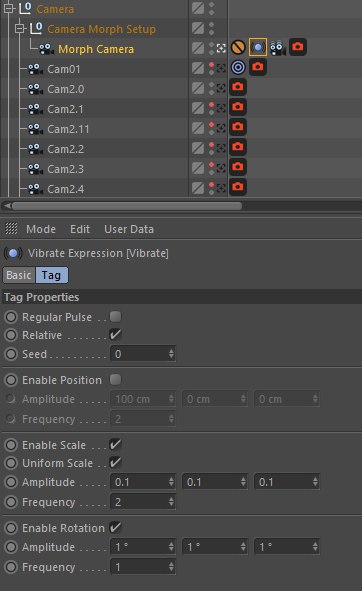Click the Attribute Manager grip icon

(11, 228)
